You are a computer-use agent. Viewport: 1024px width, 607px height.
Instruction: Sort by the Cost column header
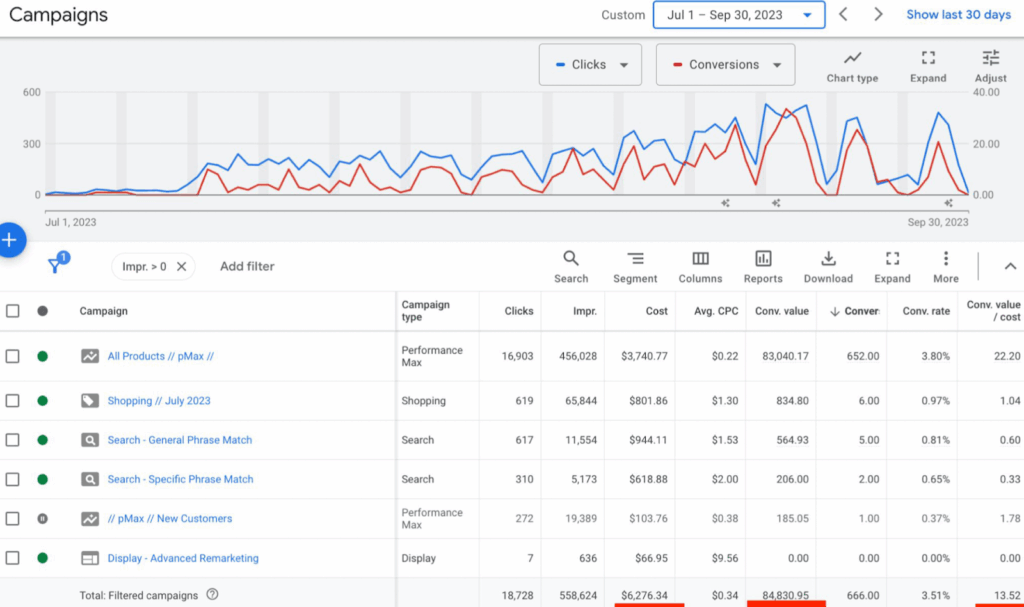tap(656, 311)
